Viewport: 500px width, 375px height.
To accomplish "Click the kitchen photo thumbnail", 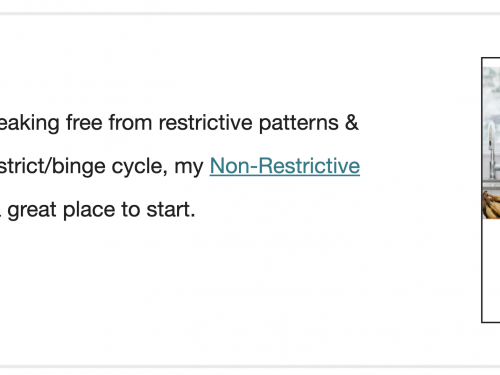I will pyautogui.click(x=491, y=143).
